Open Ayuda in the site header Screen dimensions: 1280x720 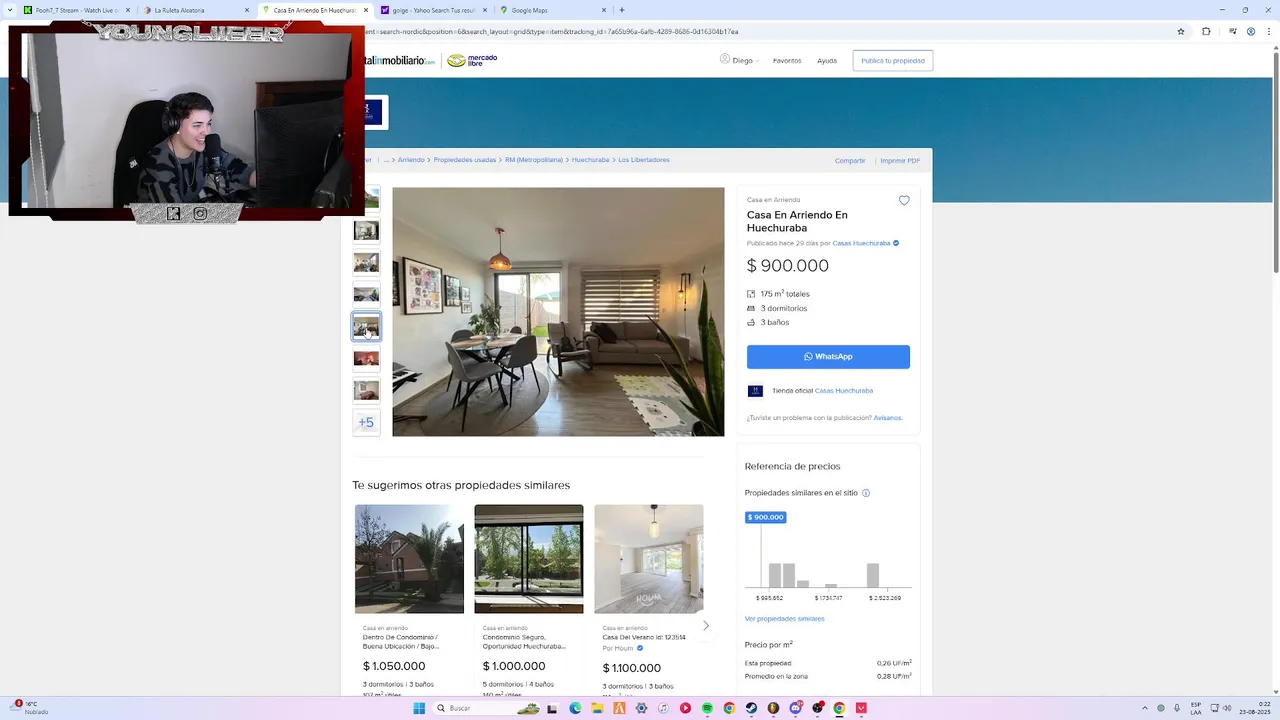click(x=827, y=61)
